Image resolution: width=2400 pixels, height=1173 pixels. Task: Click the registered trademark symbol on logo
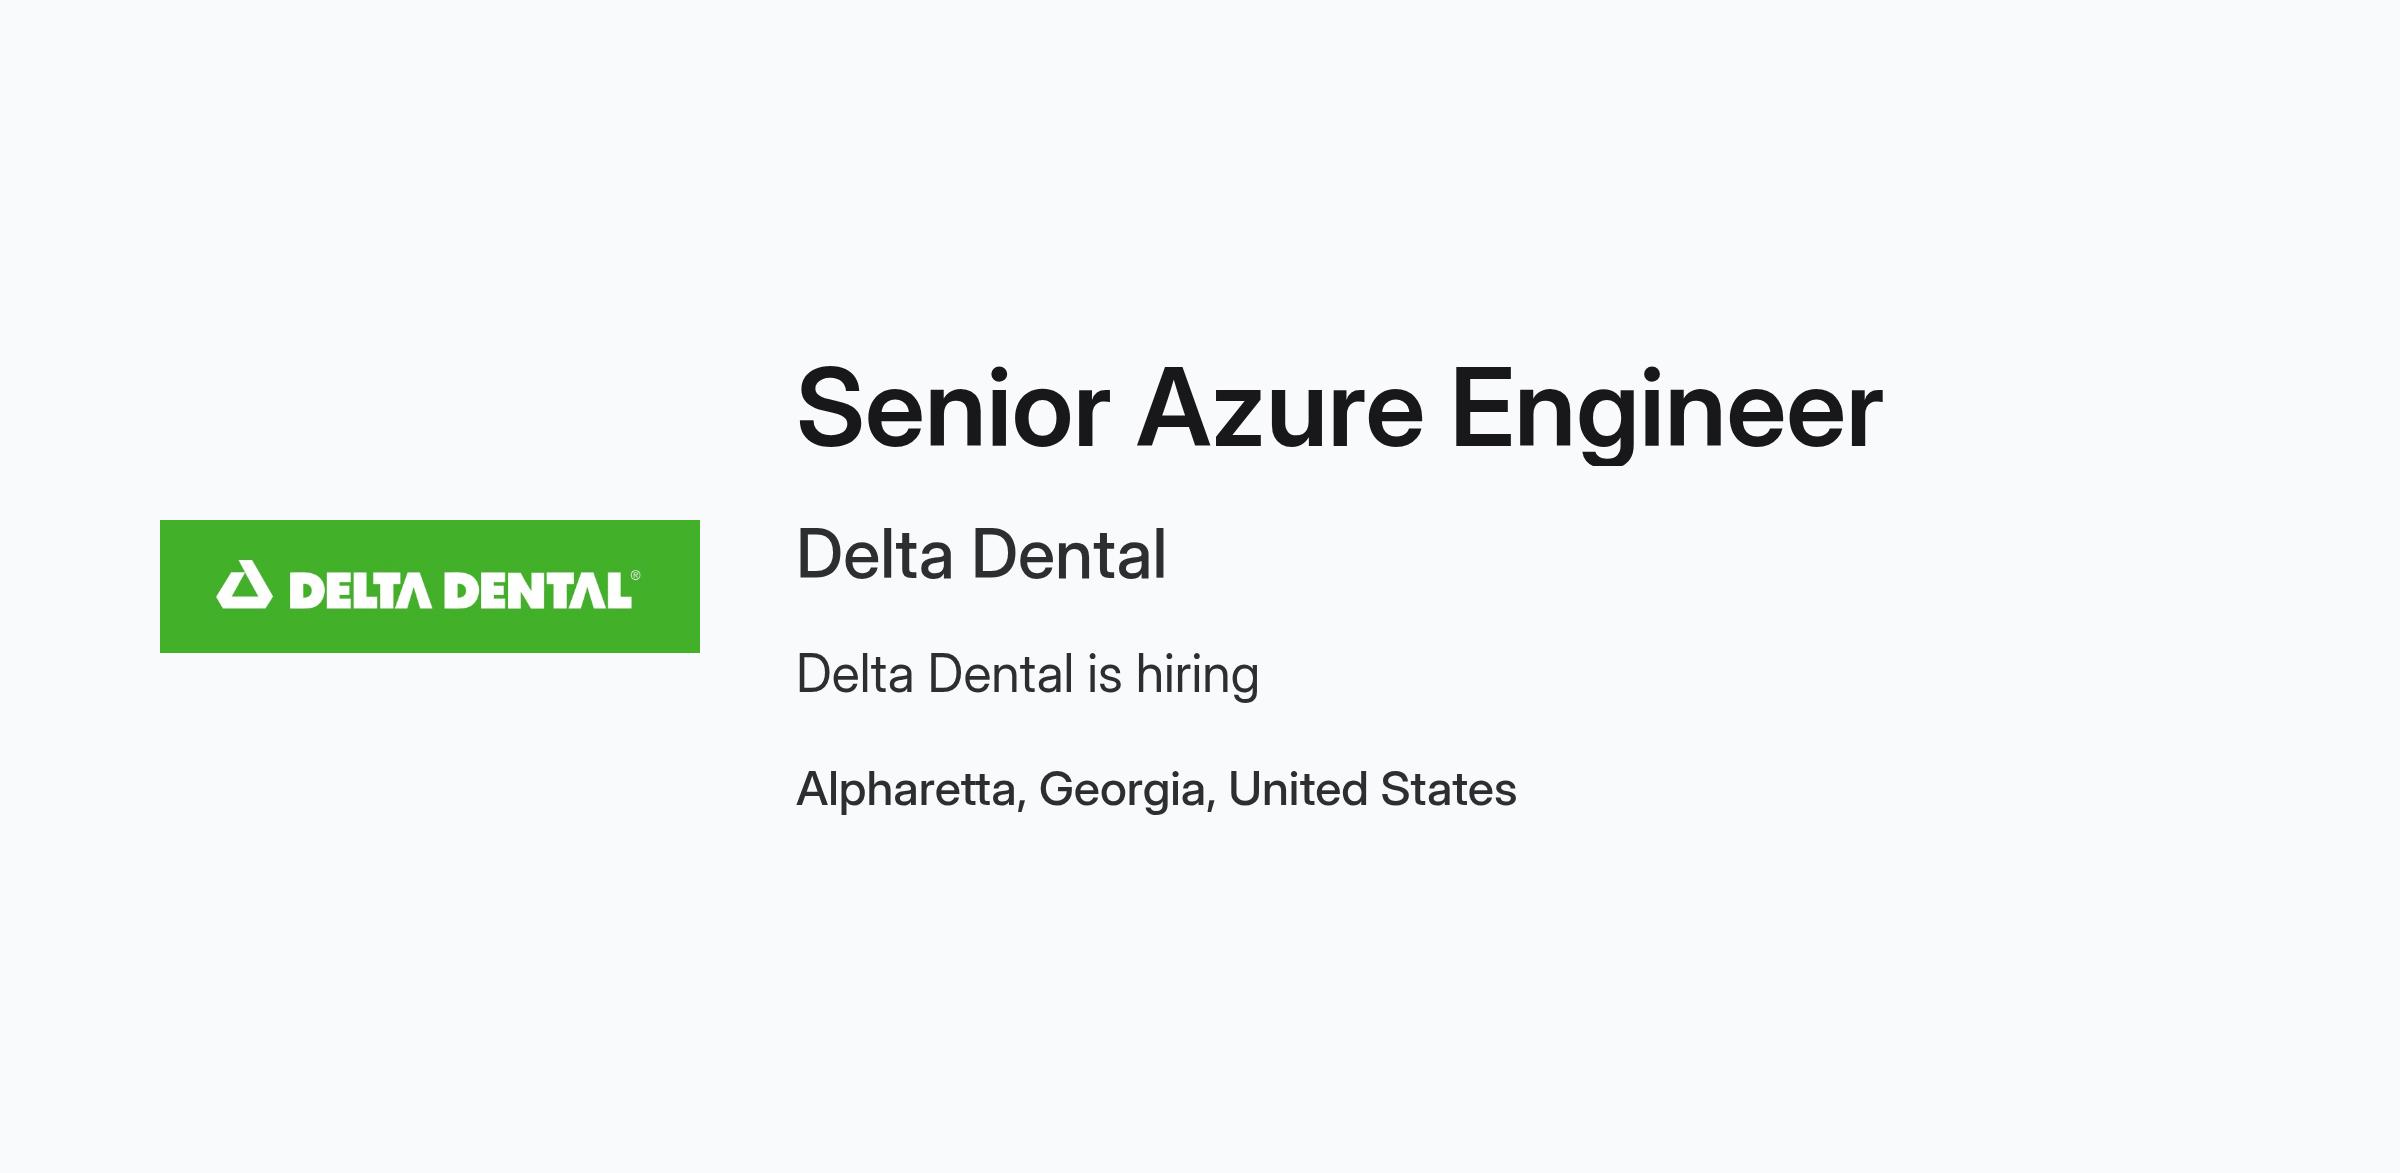coord(636,575)
